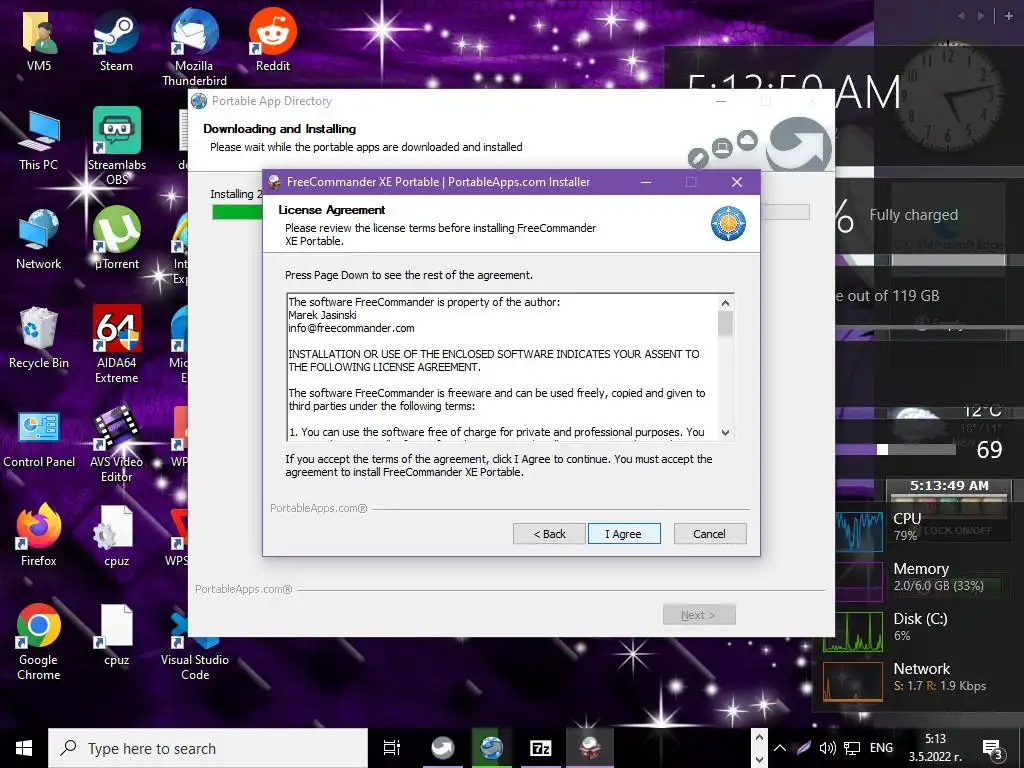Screen dimensions: 1024x768
Task: Click the taskbar scroll up arrow
Action: (x=759, y=737)
